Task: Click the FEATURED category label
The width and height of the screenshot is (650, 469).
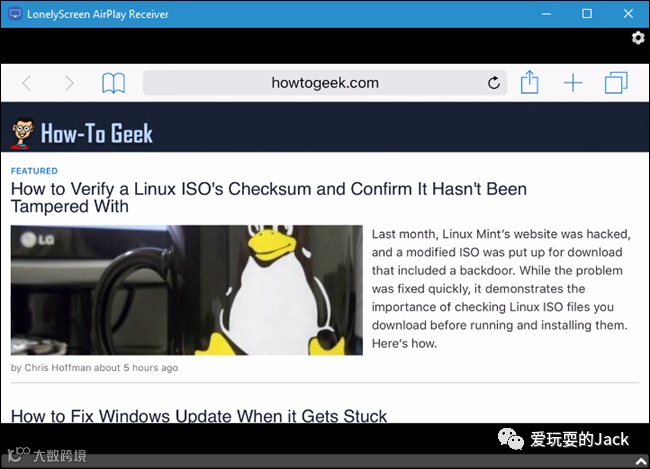Action: pos(34,171)
